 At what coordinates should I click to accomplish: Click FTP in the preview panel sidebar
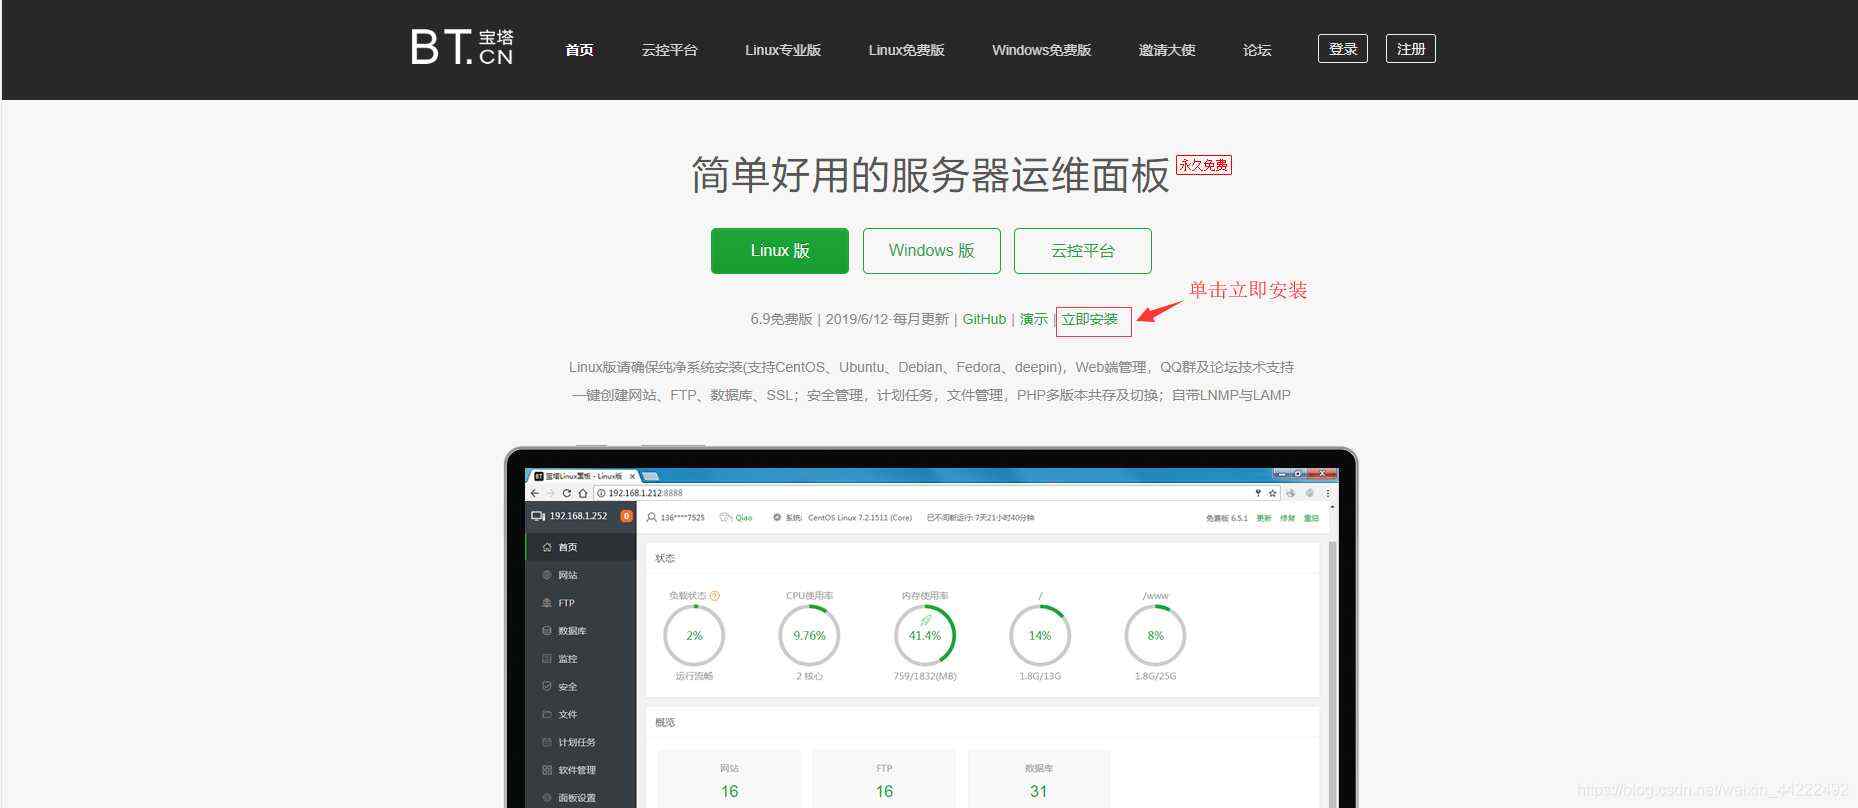coord(566,603)
